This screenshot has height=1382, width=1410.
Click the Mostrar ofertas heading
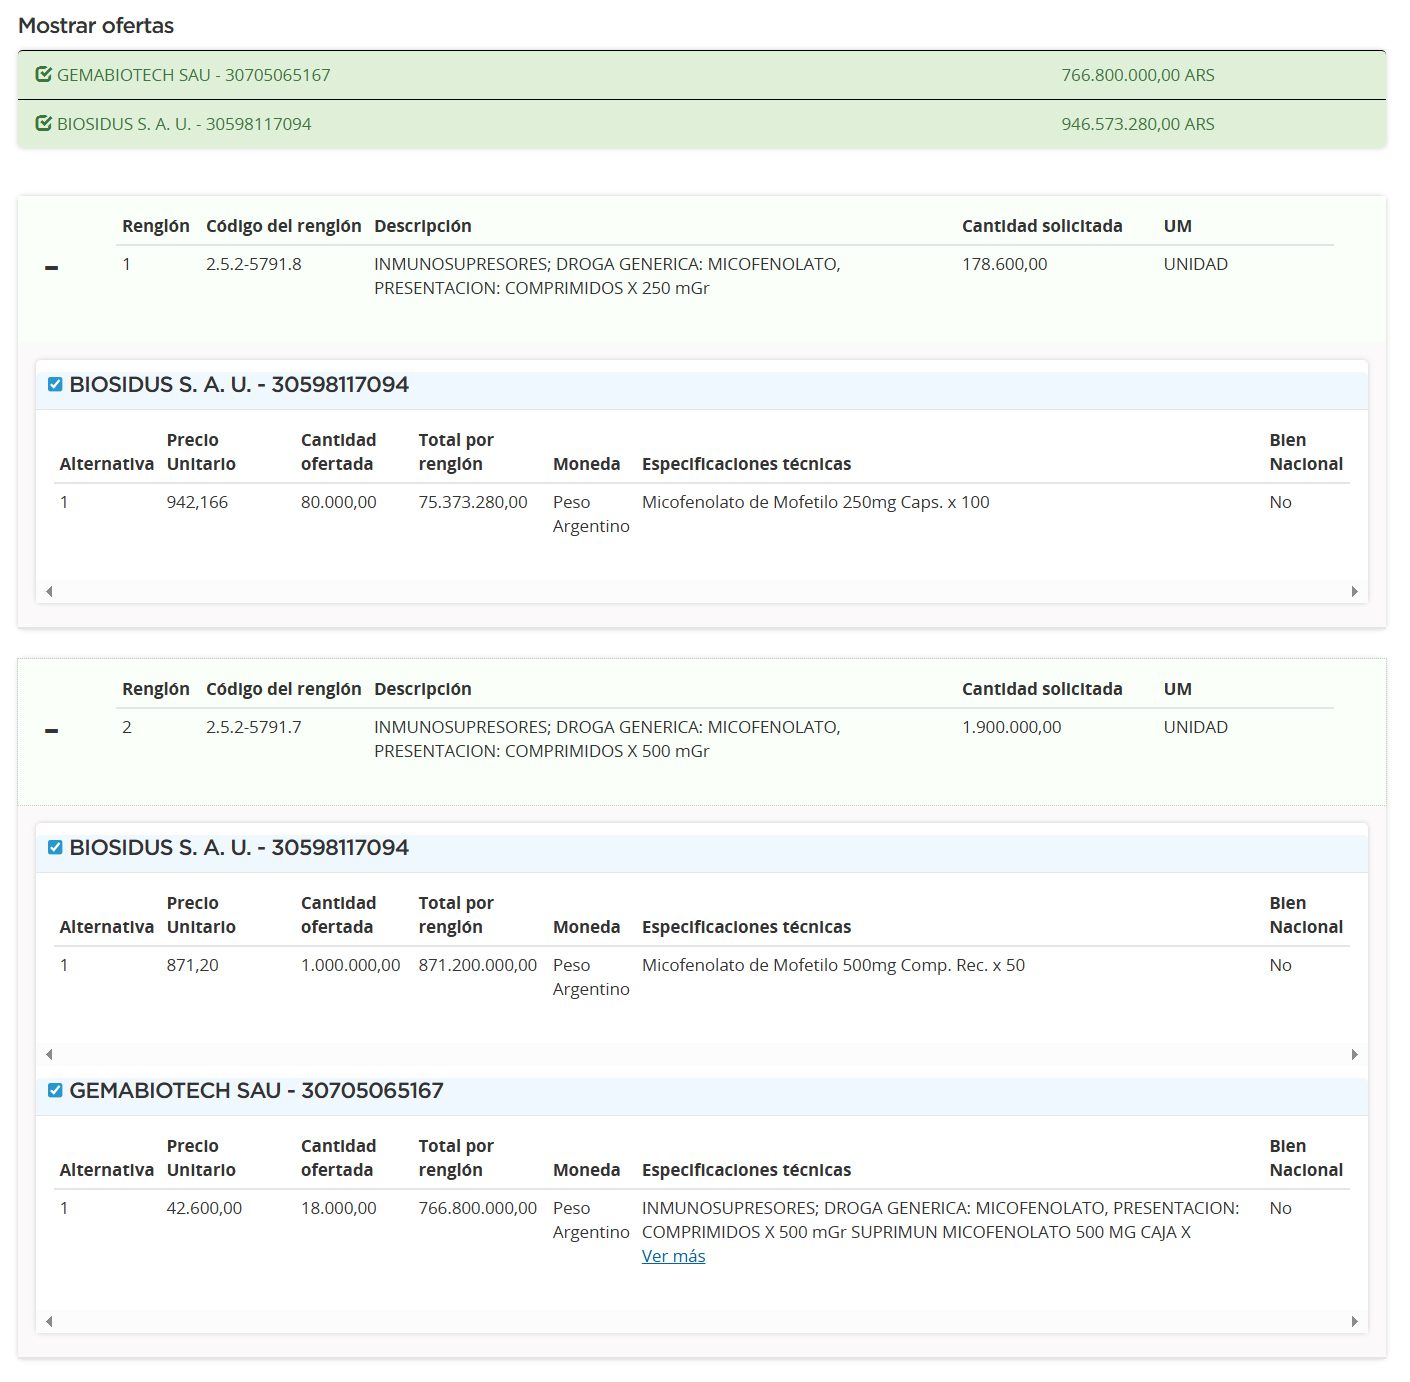(96, 26)
